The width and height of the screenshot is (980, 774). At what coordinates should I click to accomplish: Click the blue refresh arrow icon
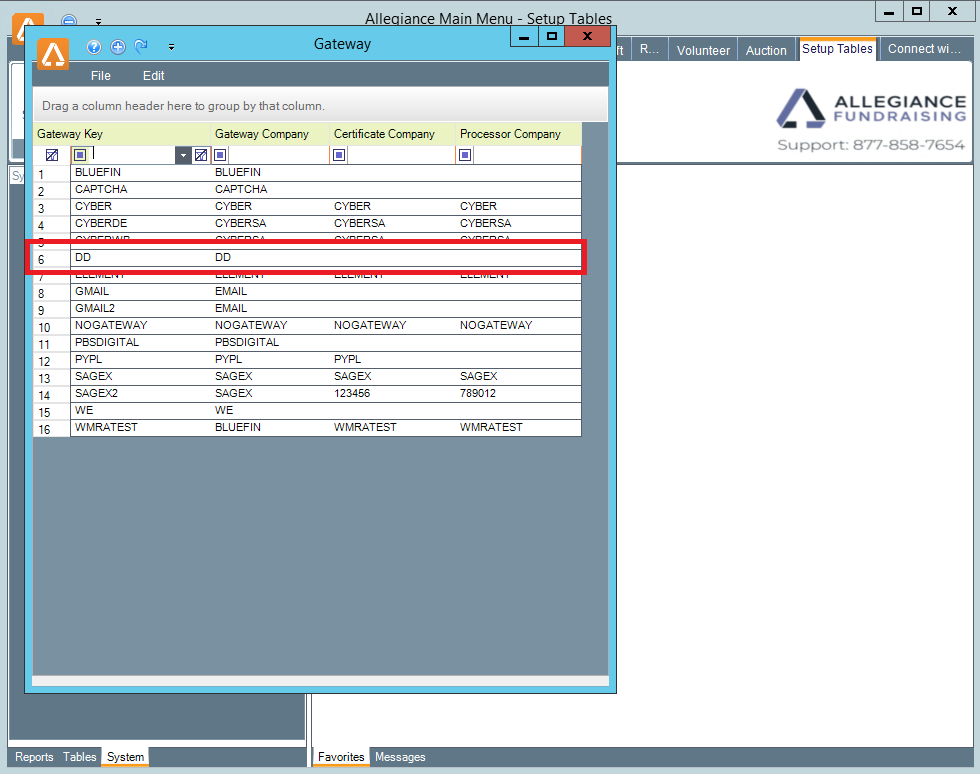tap(141, 46)
